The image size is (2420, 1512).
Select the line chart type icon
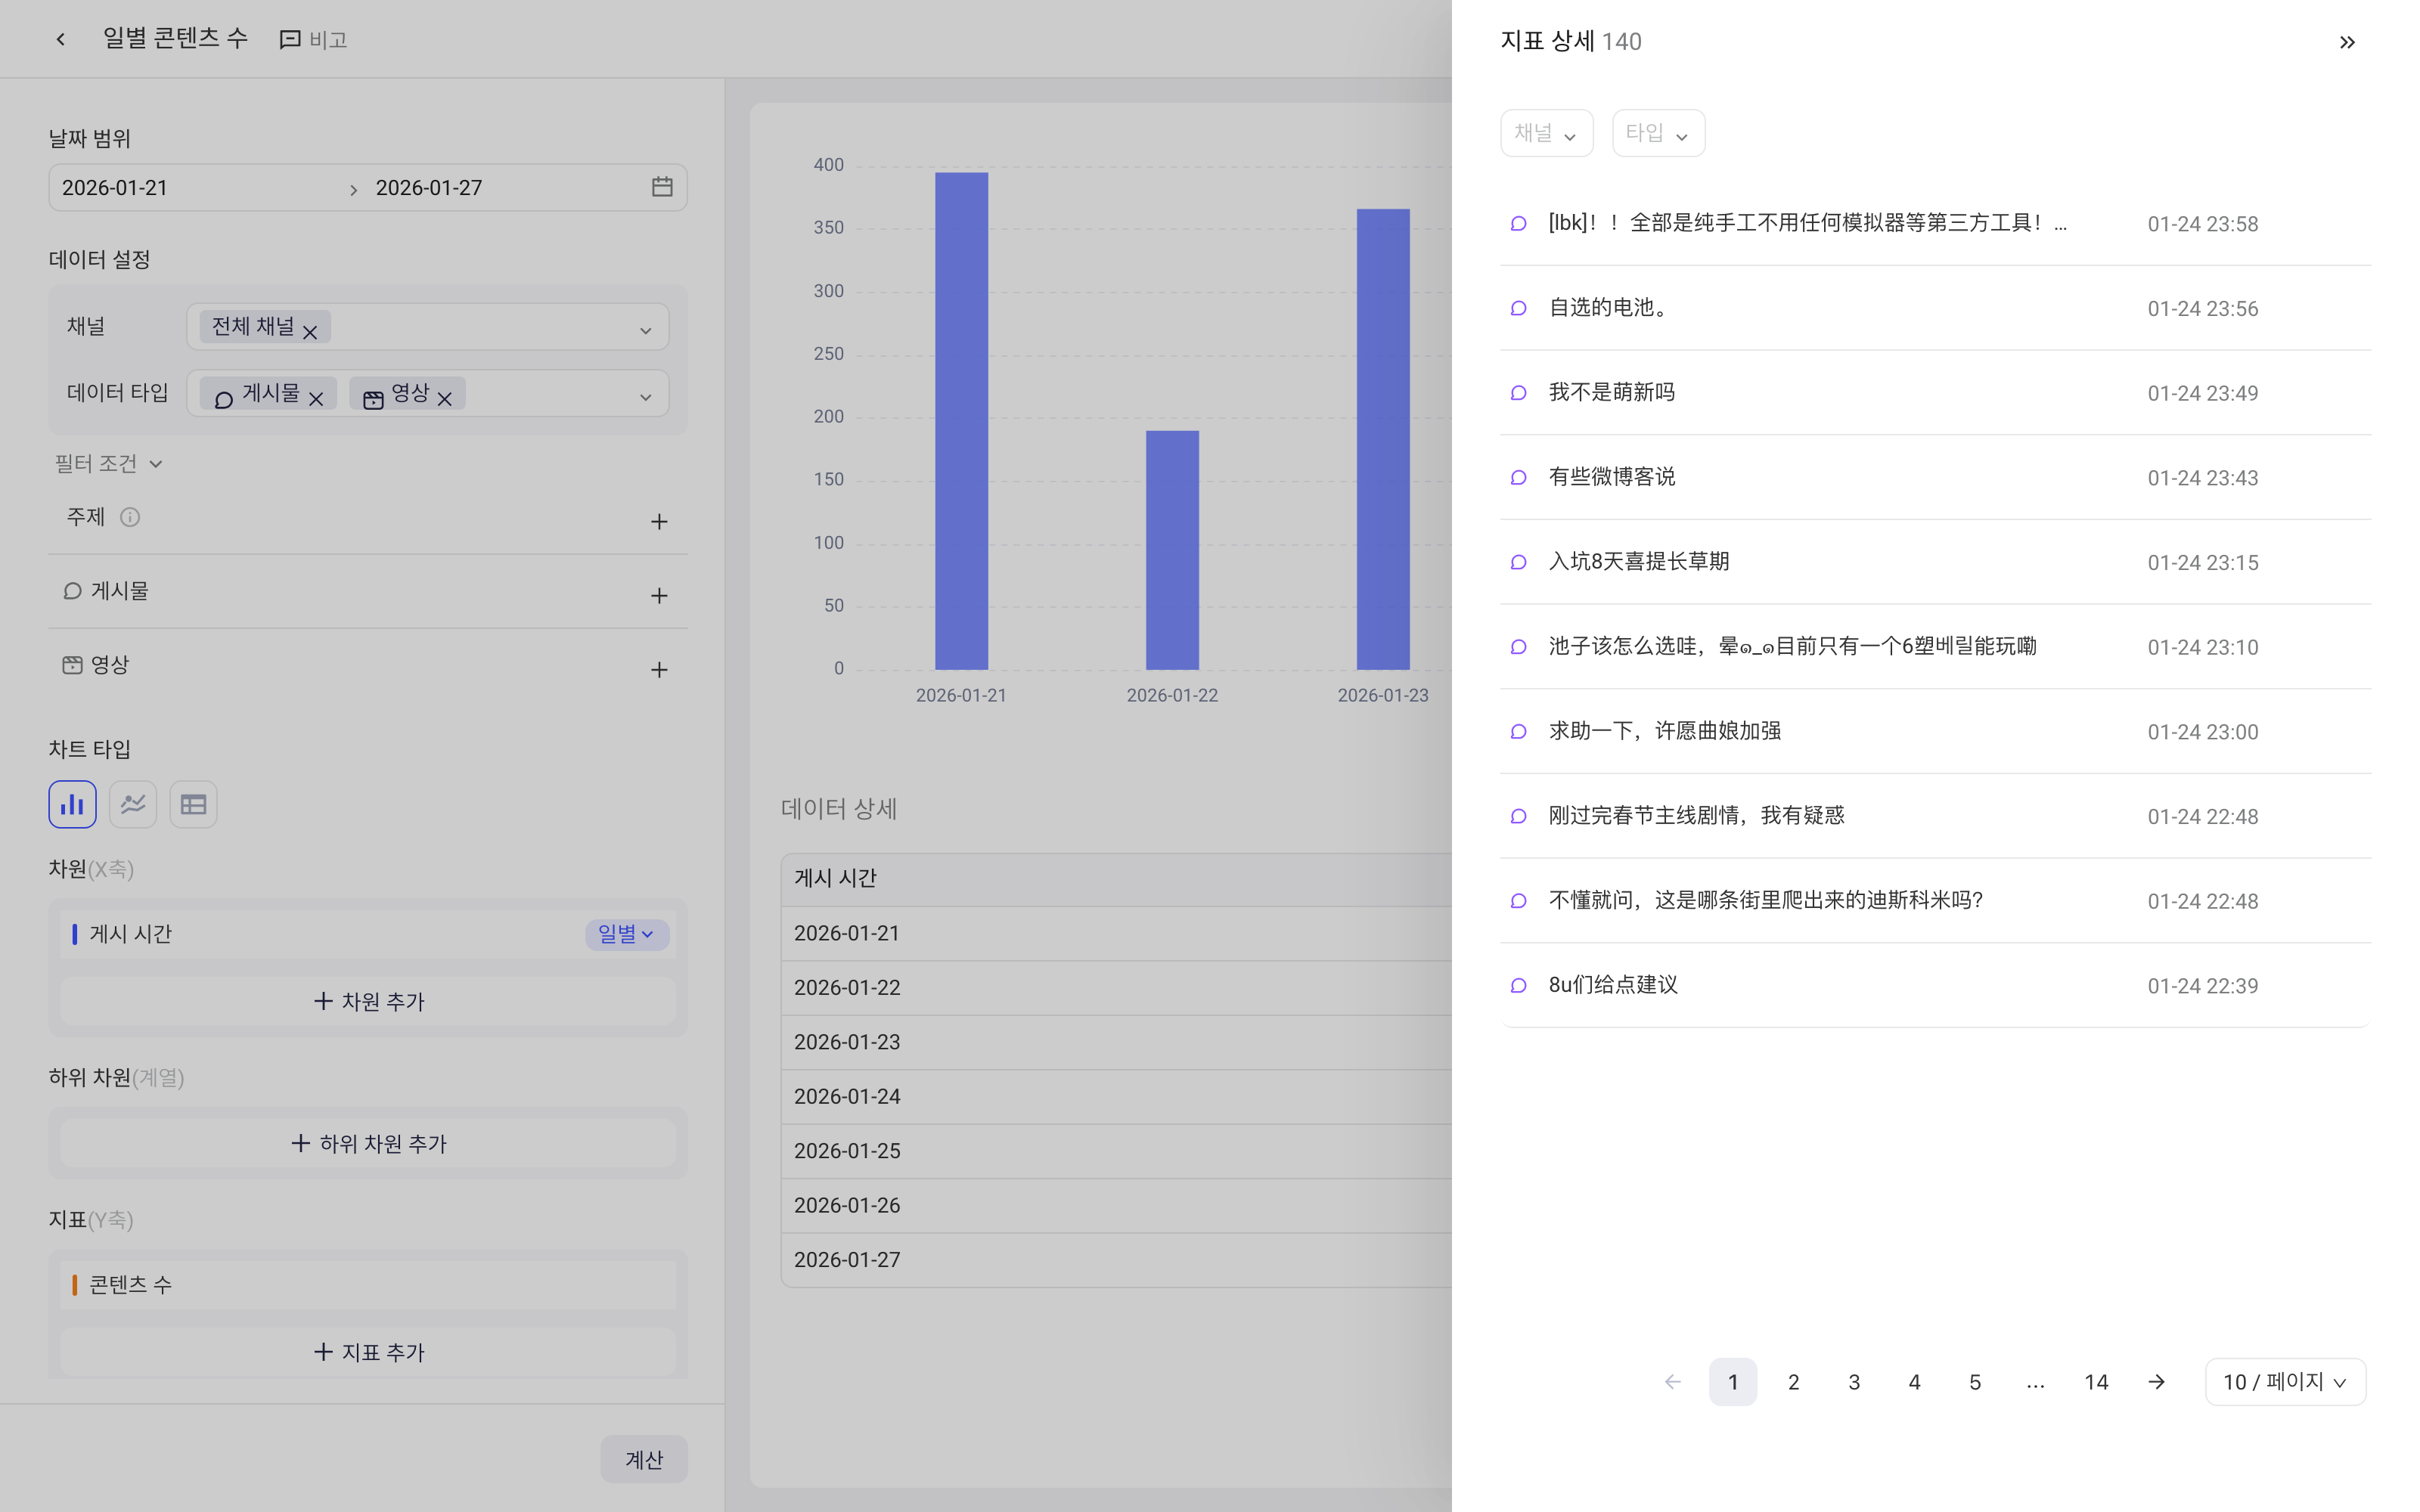pyautogui.click(x=133, y=804)
